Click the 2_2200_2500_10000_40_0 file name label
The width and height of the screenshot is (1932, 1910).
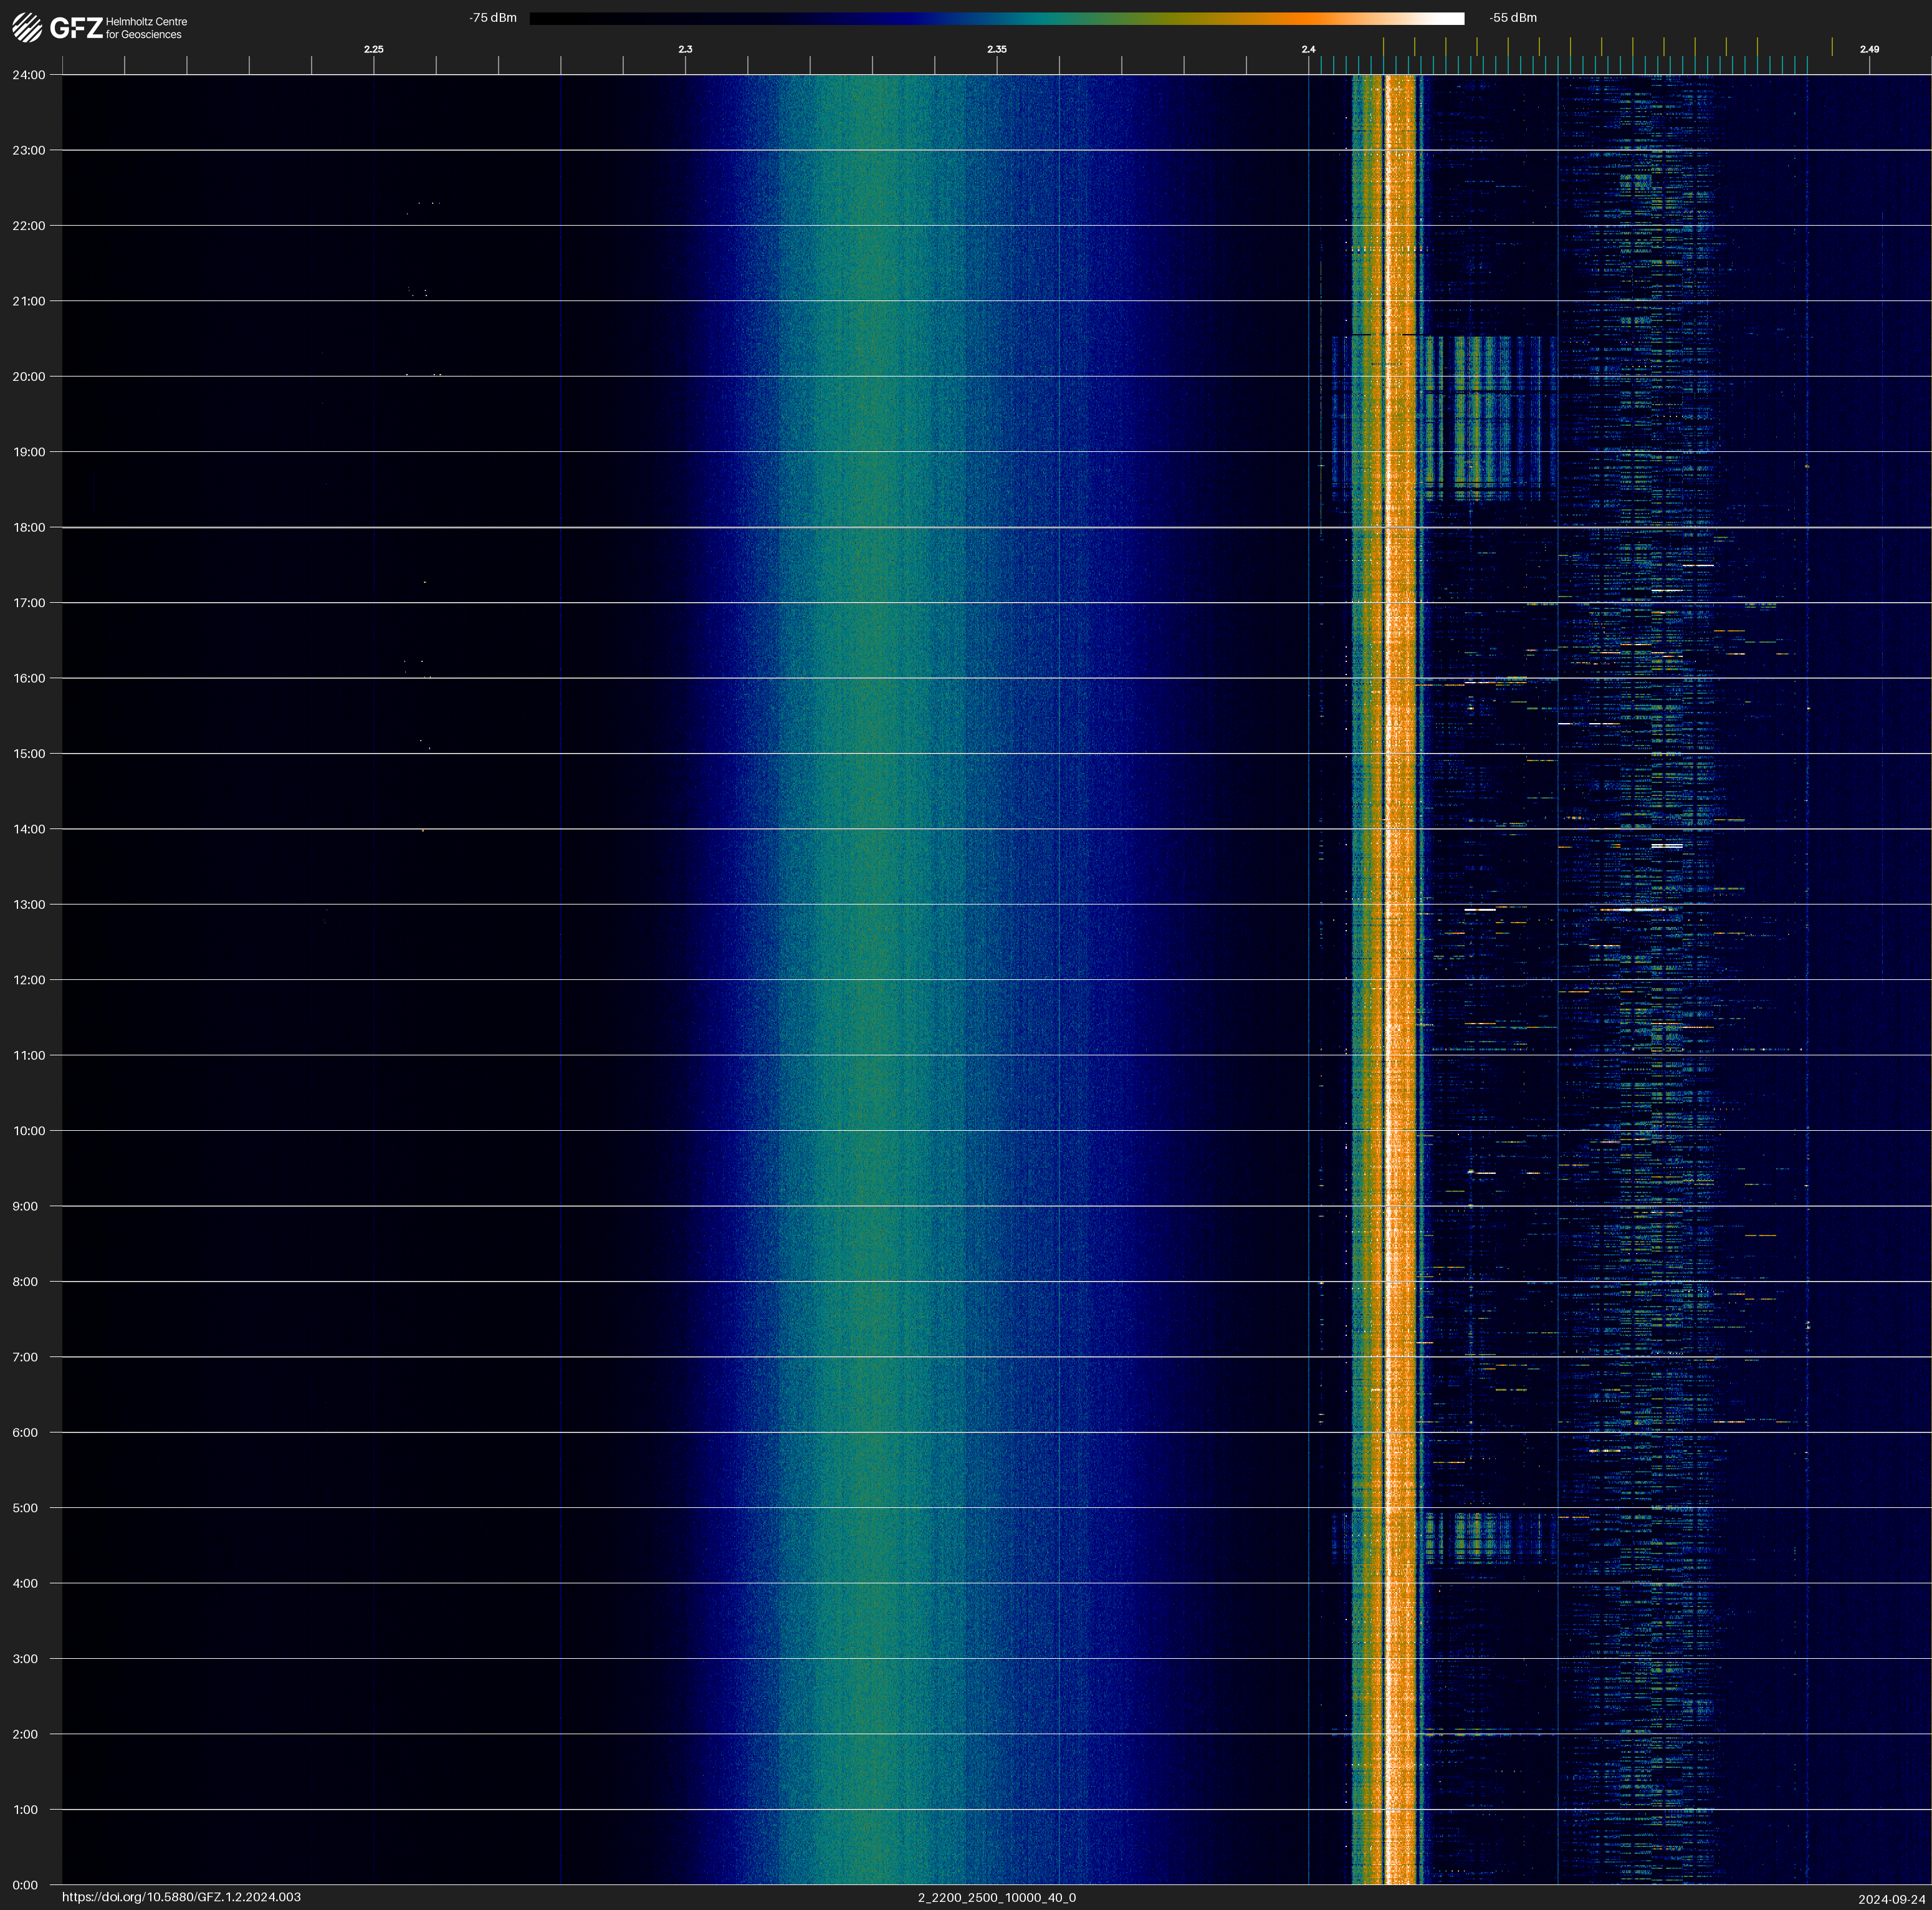point(996,1897)
